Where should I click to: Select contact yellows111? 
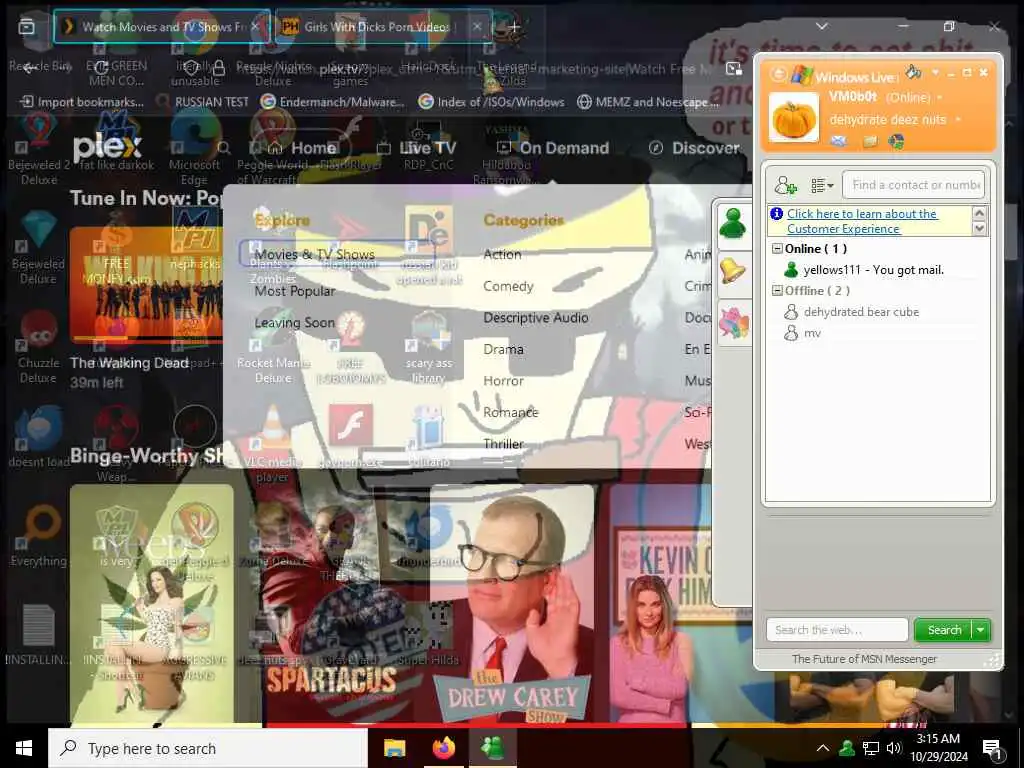(x=863, y=270)
